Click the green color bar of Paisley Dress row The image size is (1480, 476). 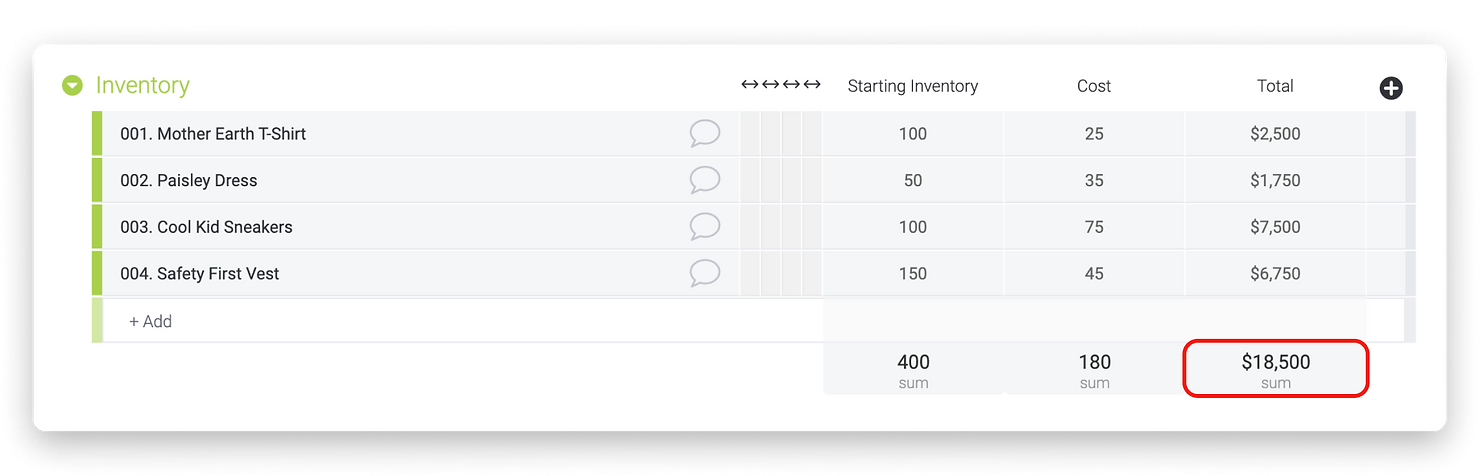[x=97, y=180]
